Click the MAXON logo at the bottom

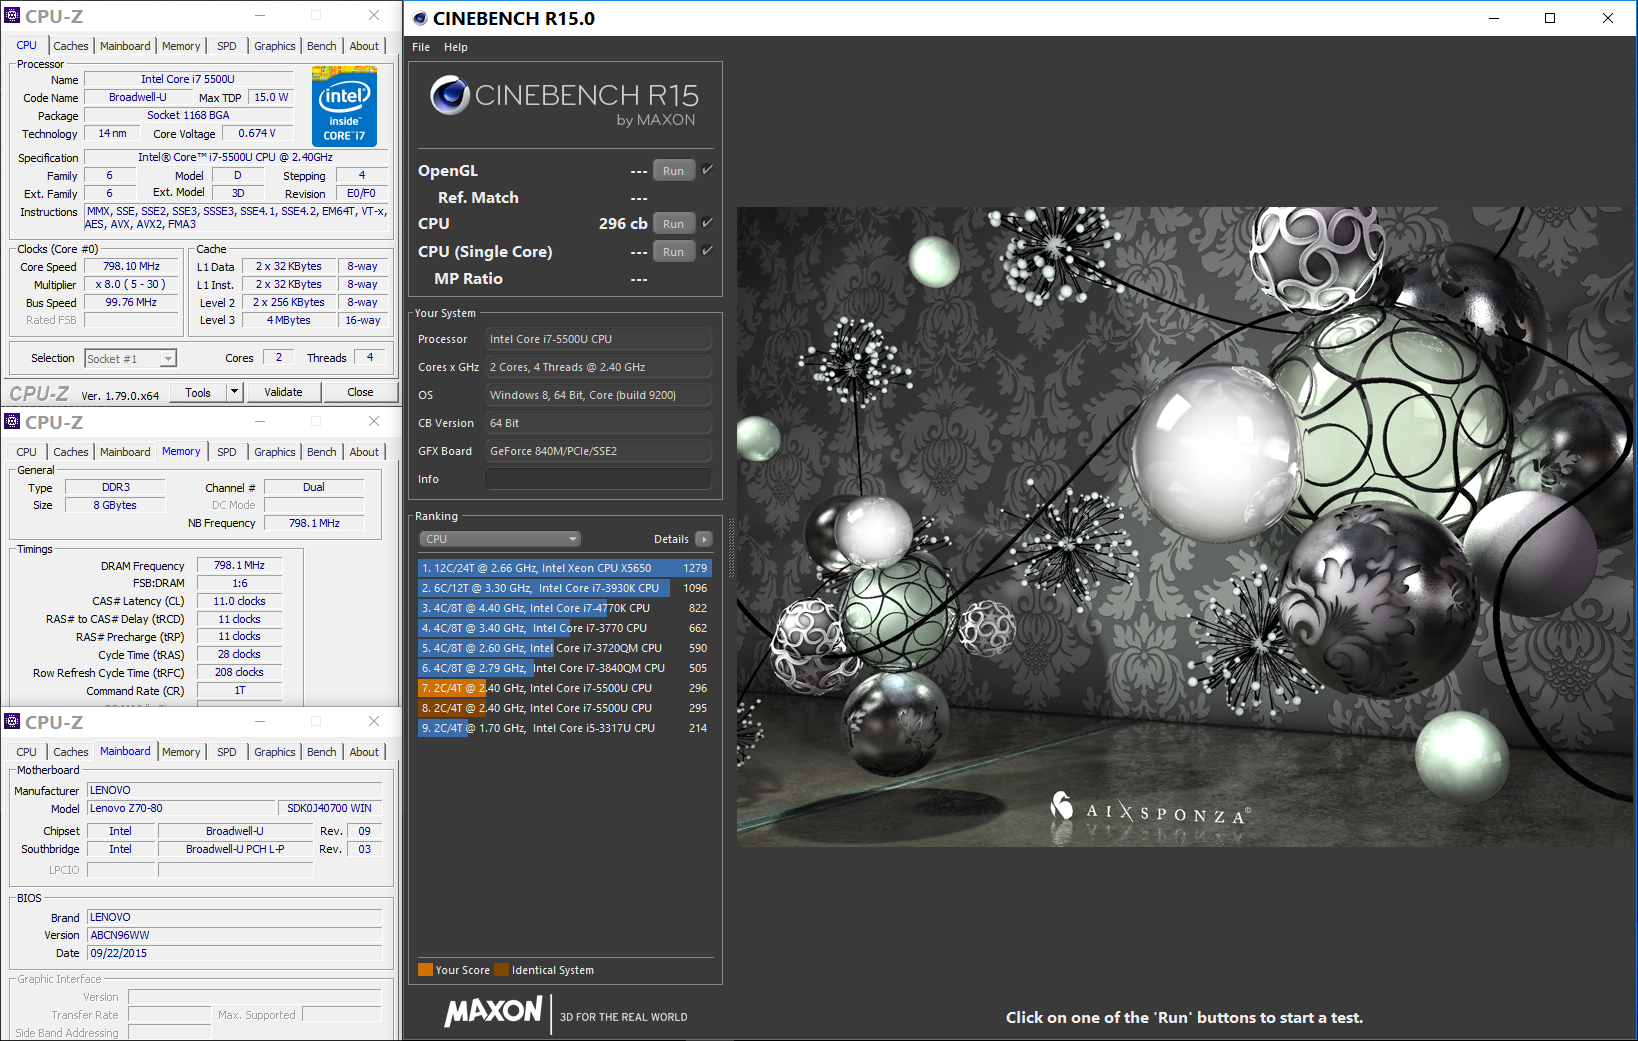(x=493, y=1011)
